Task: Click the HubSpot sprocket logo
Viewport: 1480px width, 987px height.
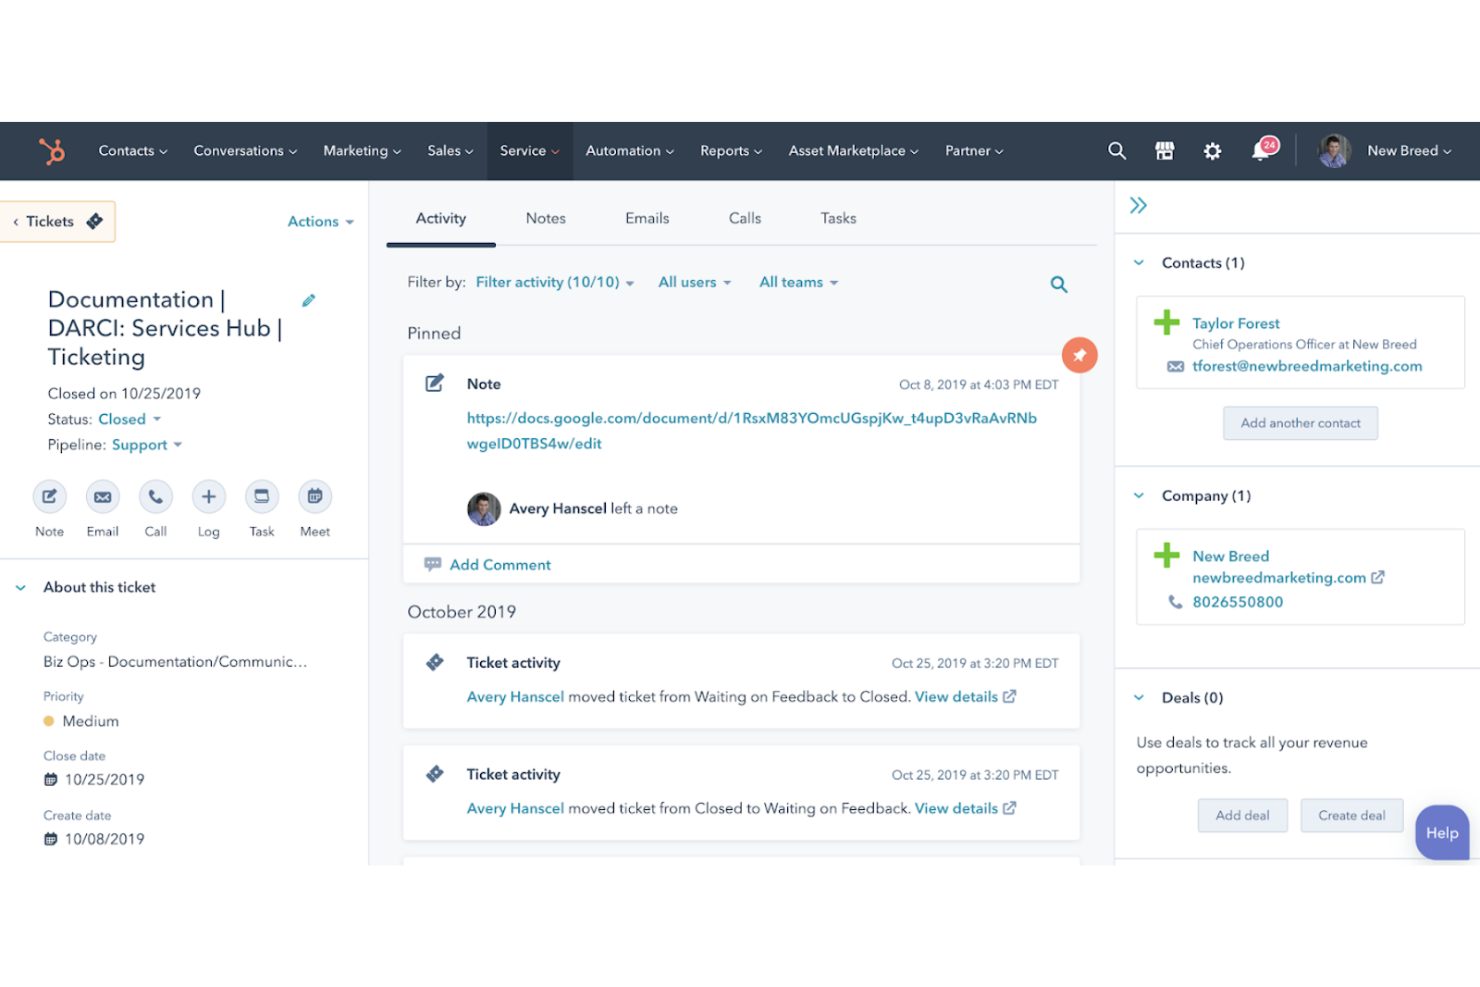Action: pos(51,151)
